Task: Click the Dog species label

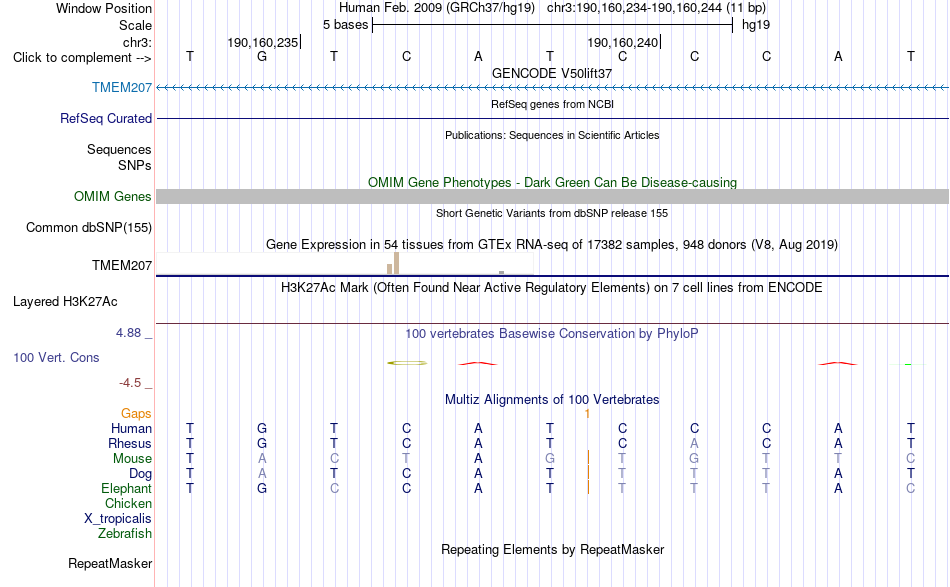Action: pos(140,474)
